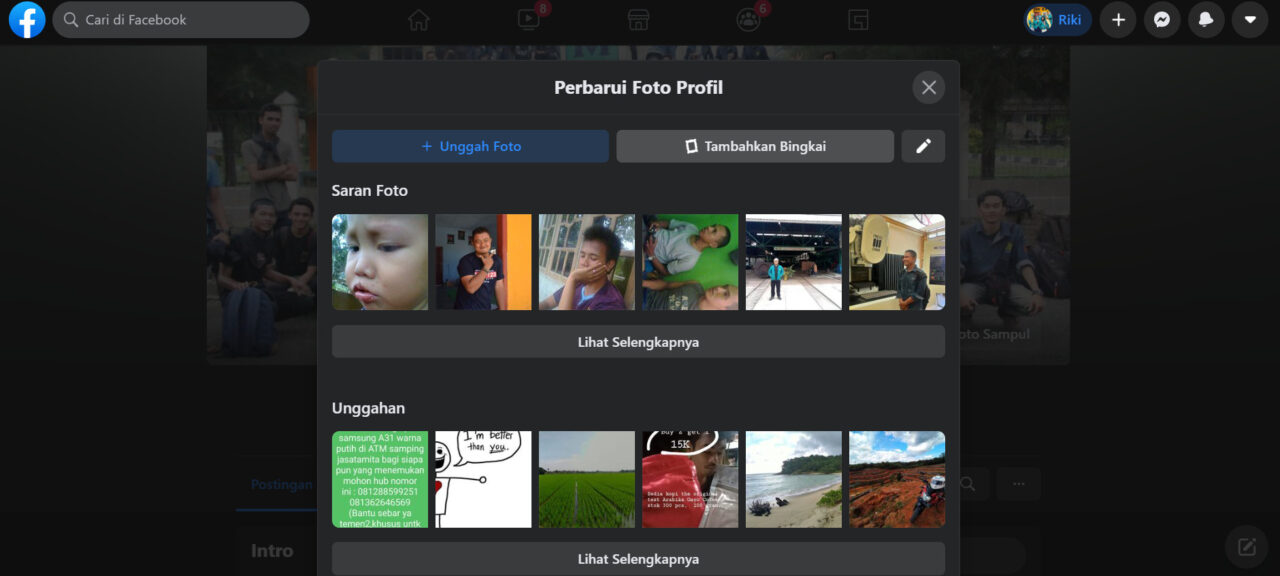Open the three-dots more options menu

click(1018, 483)
